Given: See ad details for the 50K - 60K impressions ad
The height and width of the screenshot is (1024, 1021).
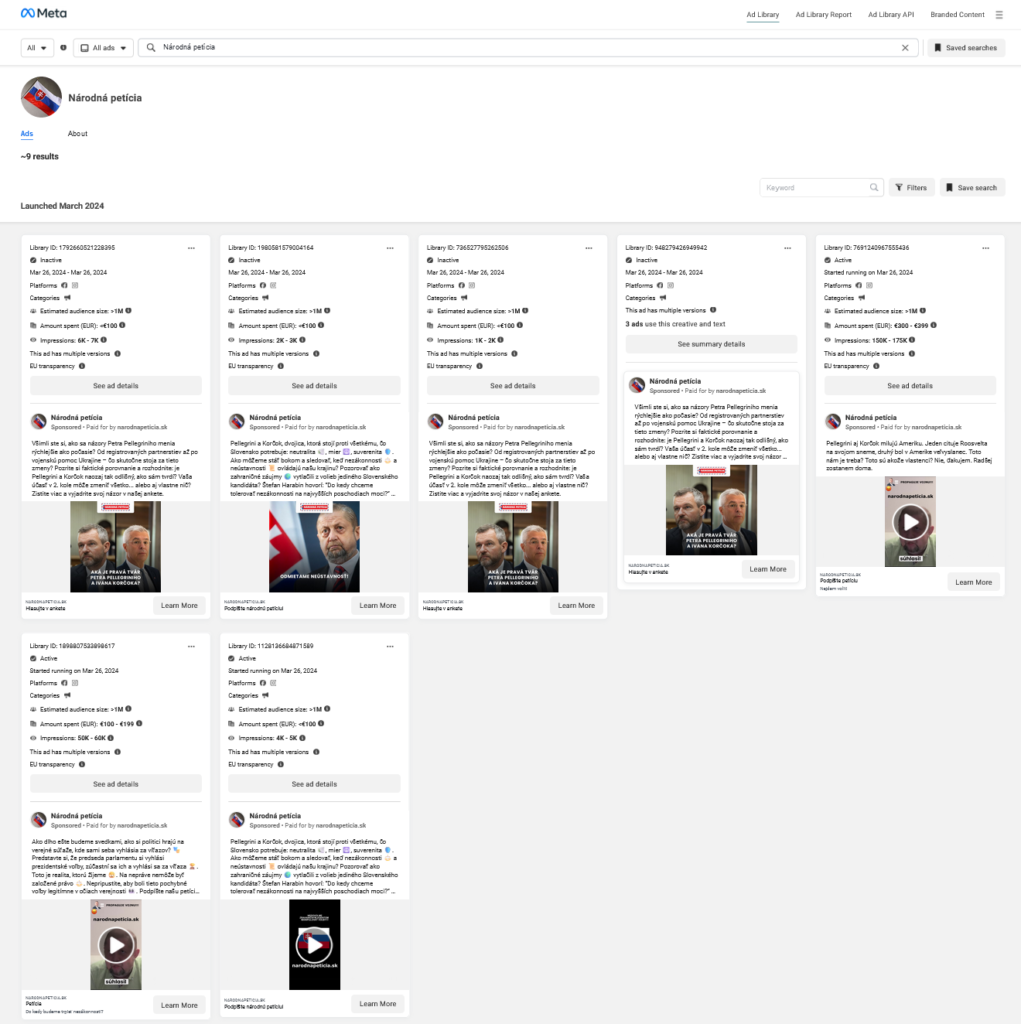Looking at the screenshot, I should 116,784.
